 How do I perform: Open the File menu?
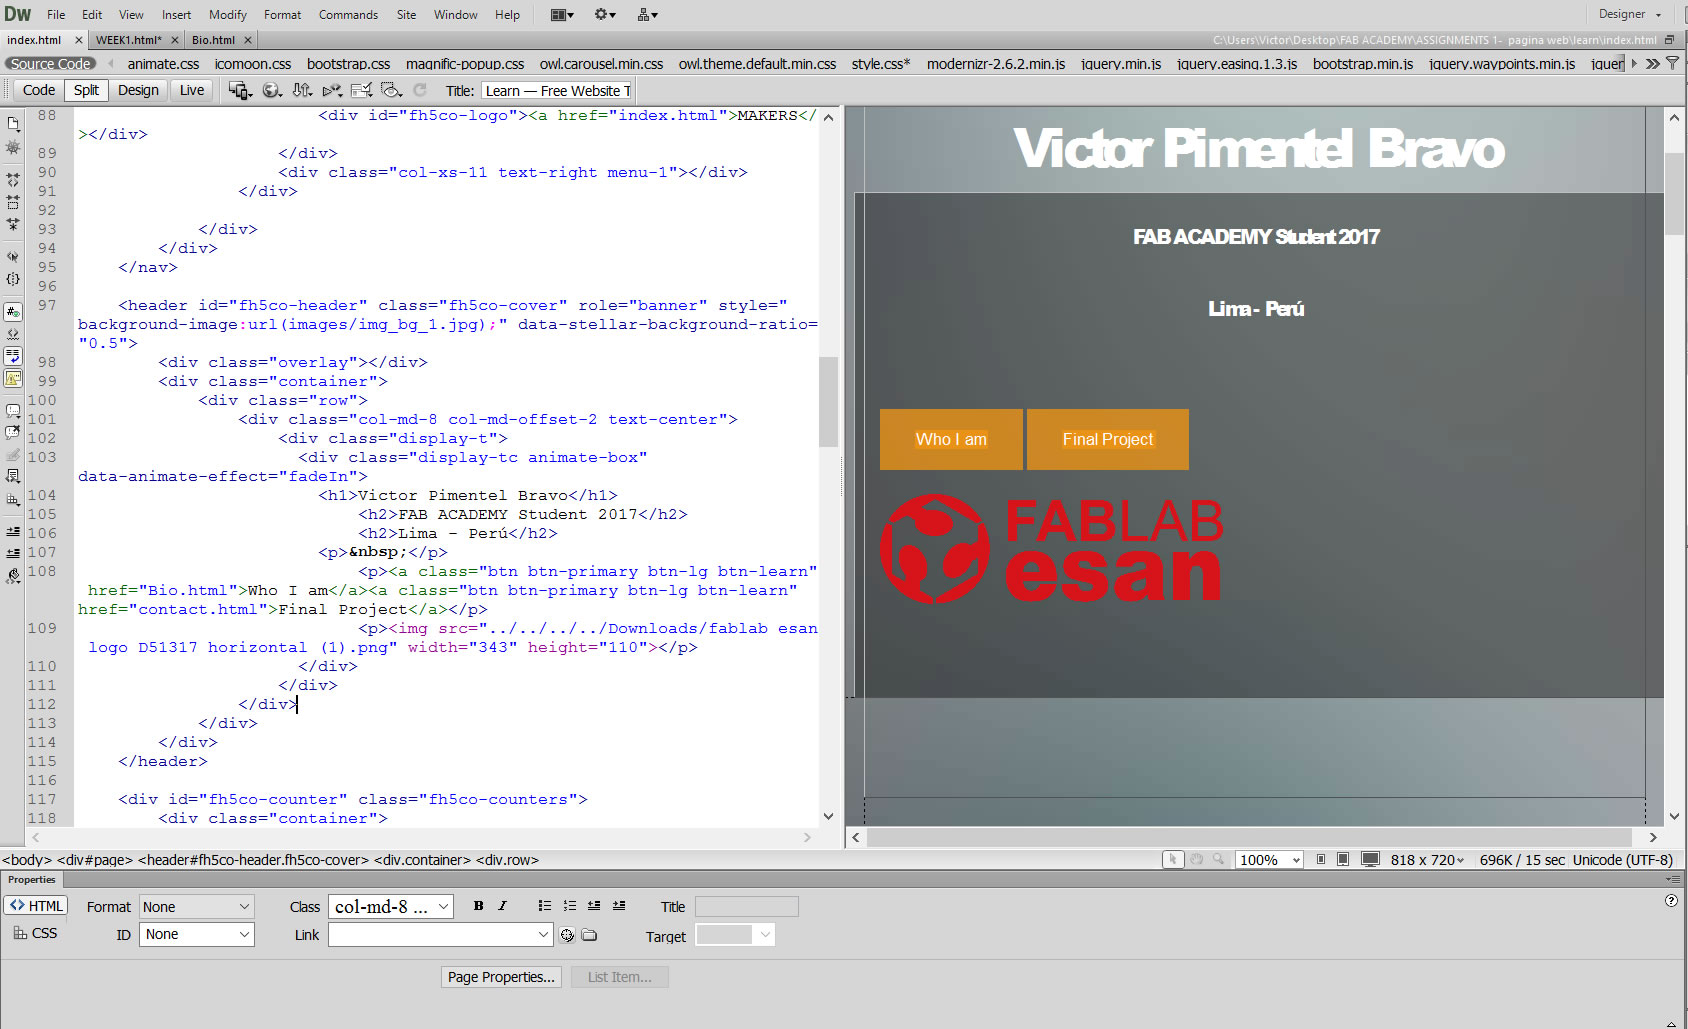tap(56, 14)
